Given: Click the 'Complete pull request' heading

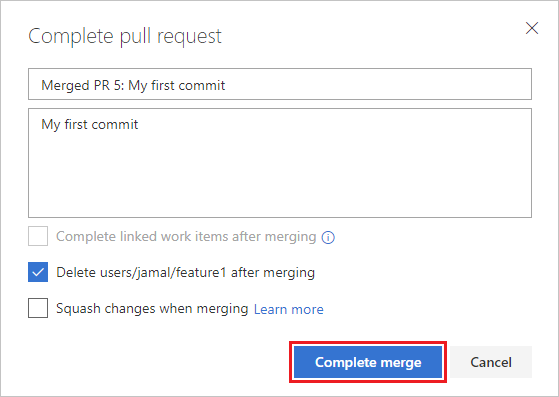Looking at the screenshot, I should pyautogui.click(x=125, y=36).
